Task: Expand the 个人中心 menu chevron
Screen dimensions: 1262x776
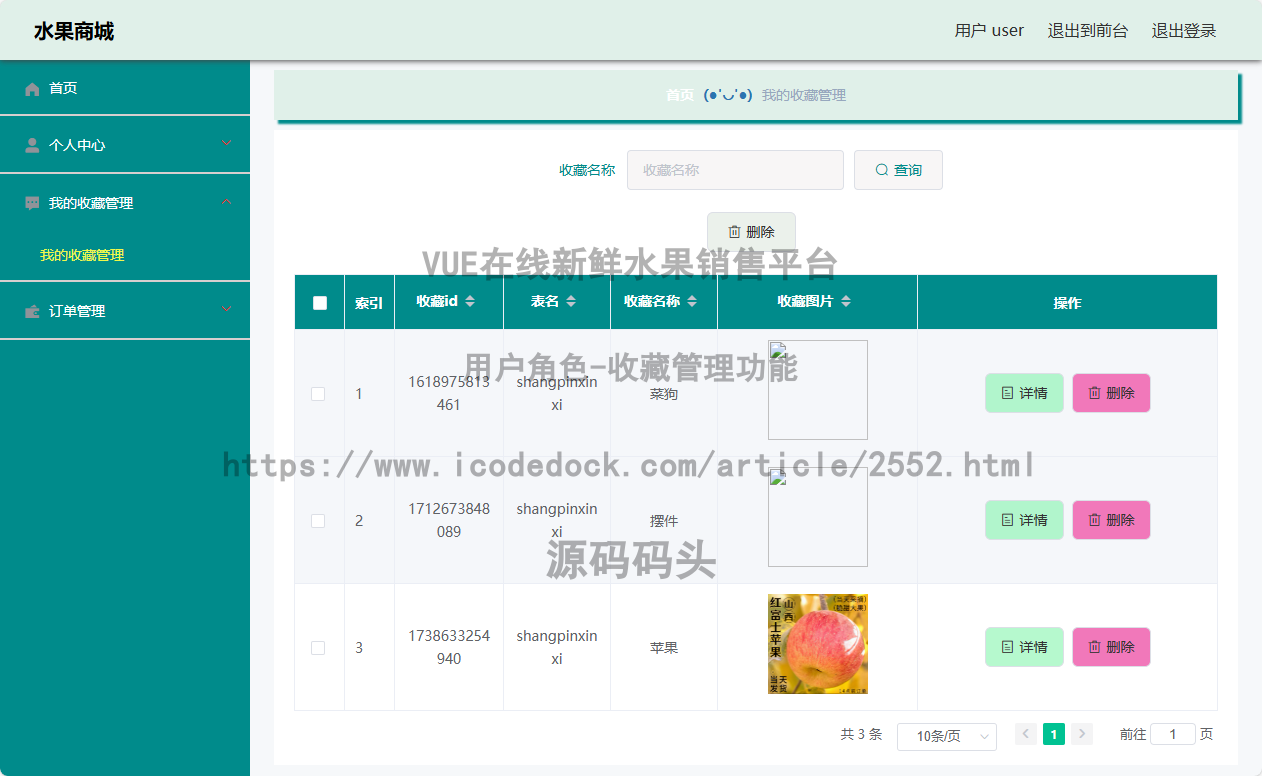Action: pyautogui.click(x=227, y=144)
